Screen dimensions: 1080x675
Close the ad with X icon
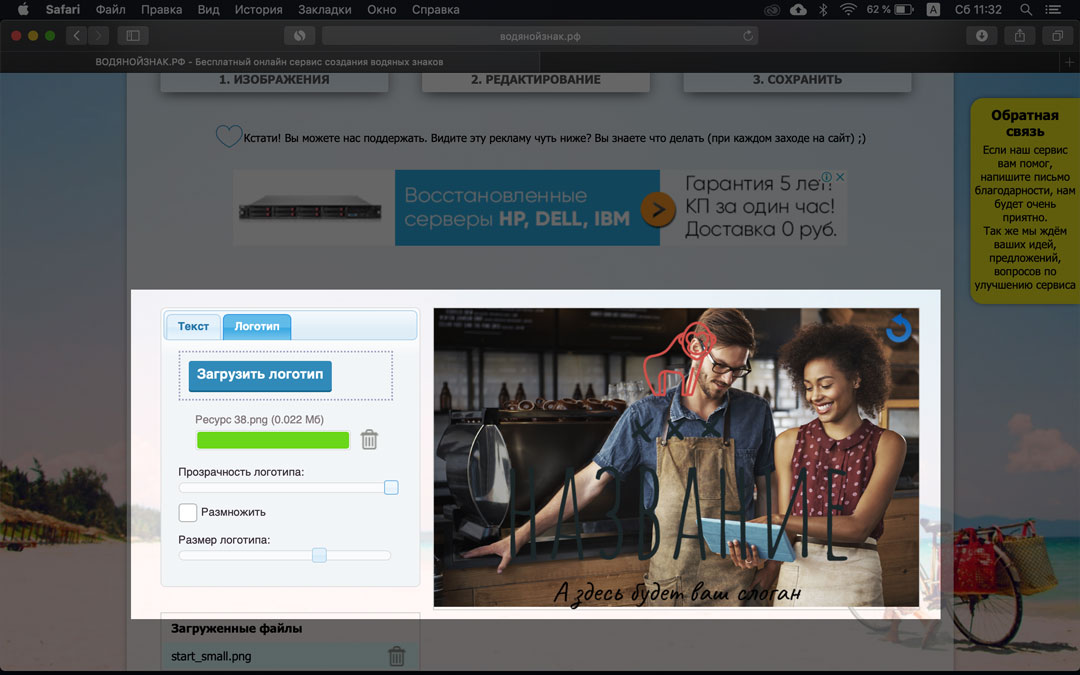(840, 177)
